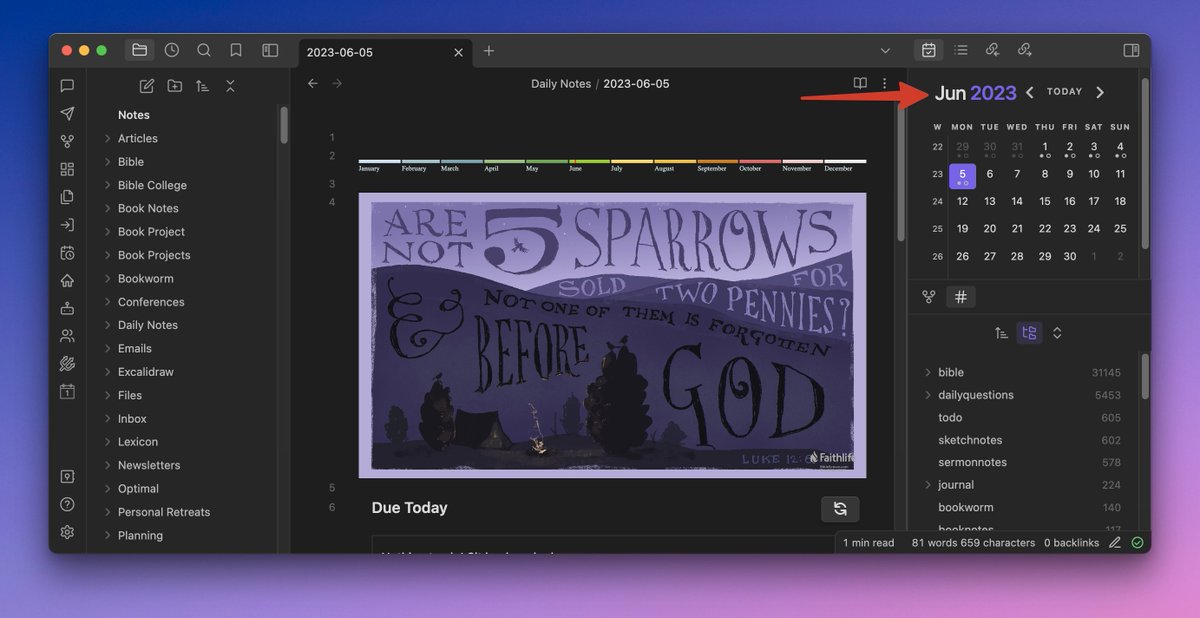
Task: Refresh the Due Today task list
Action: 840,509
